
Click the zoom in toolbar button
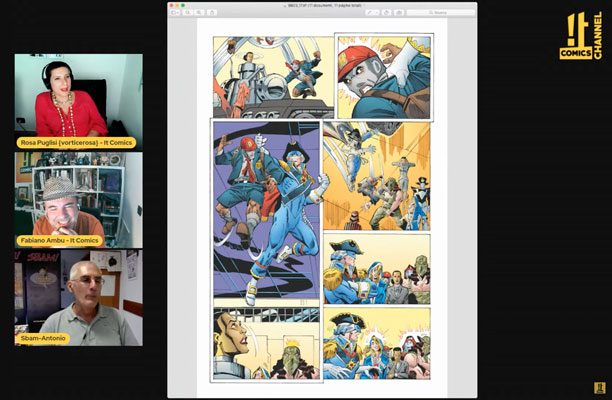pyautogui.click(x=199, y=12)
